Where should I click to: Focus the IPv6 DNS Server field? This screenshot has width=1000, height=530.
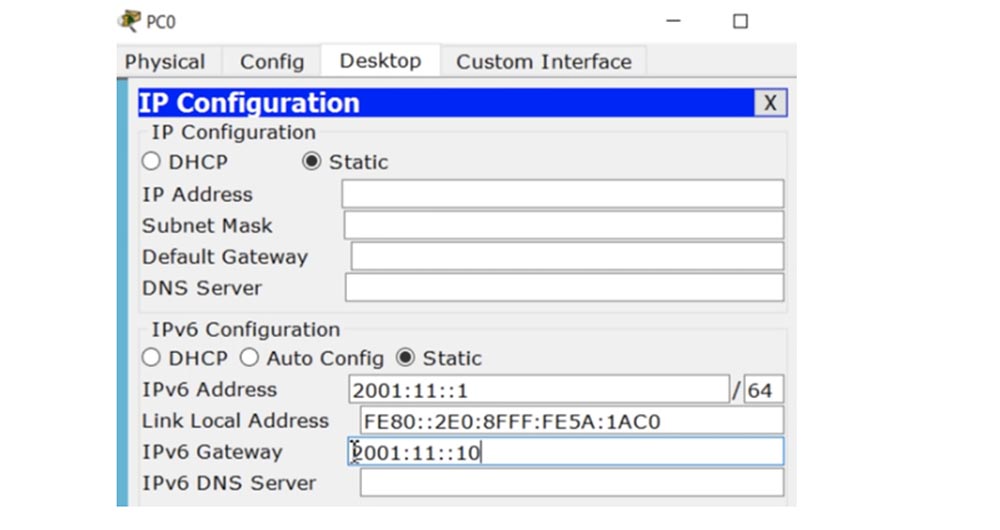click(x=571, y=483)
